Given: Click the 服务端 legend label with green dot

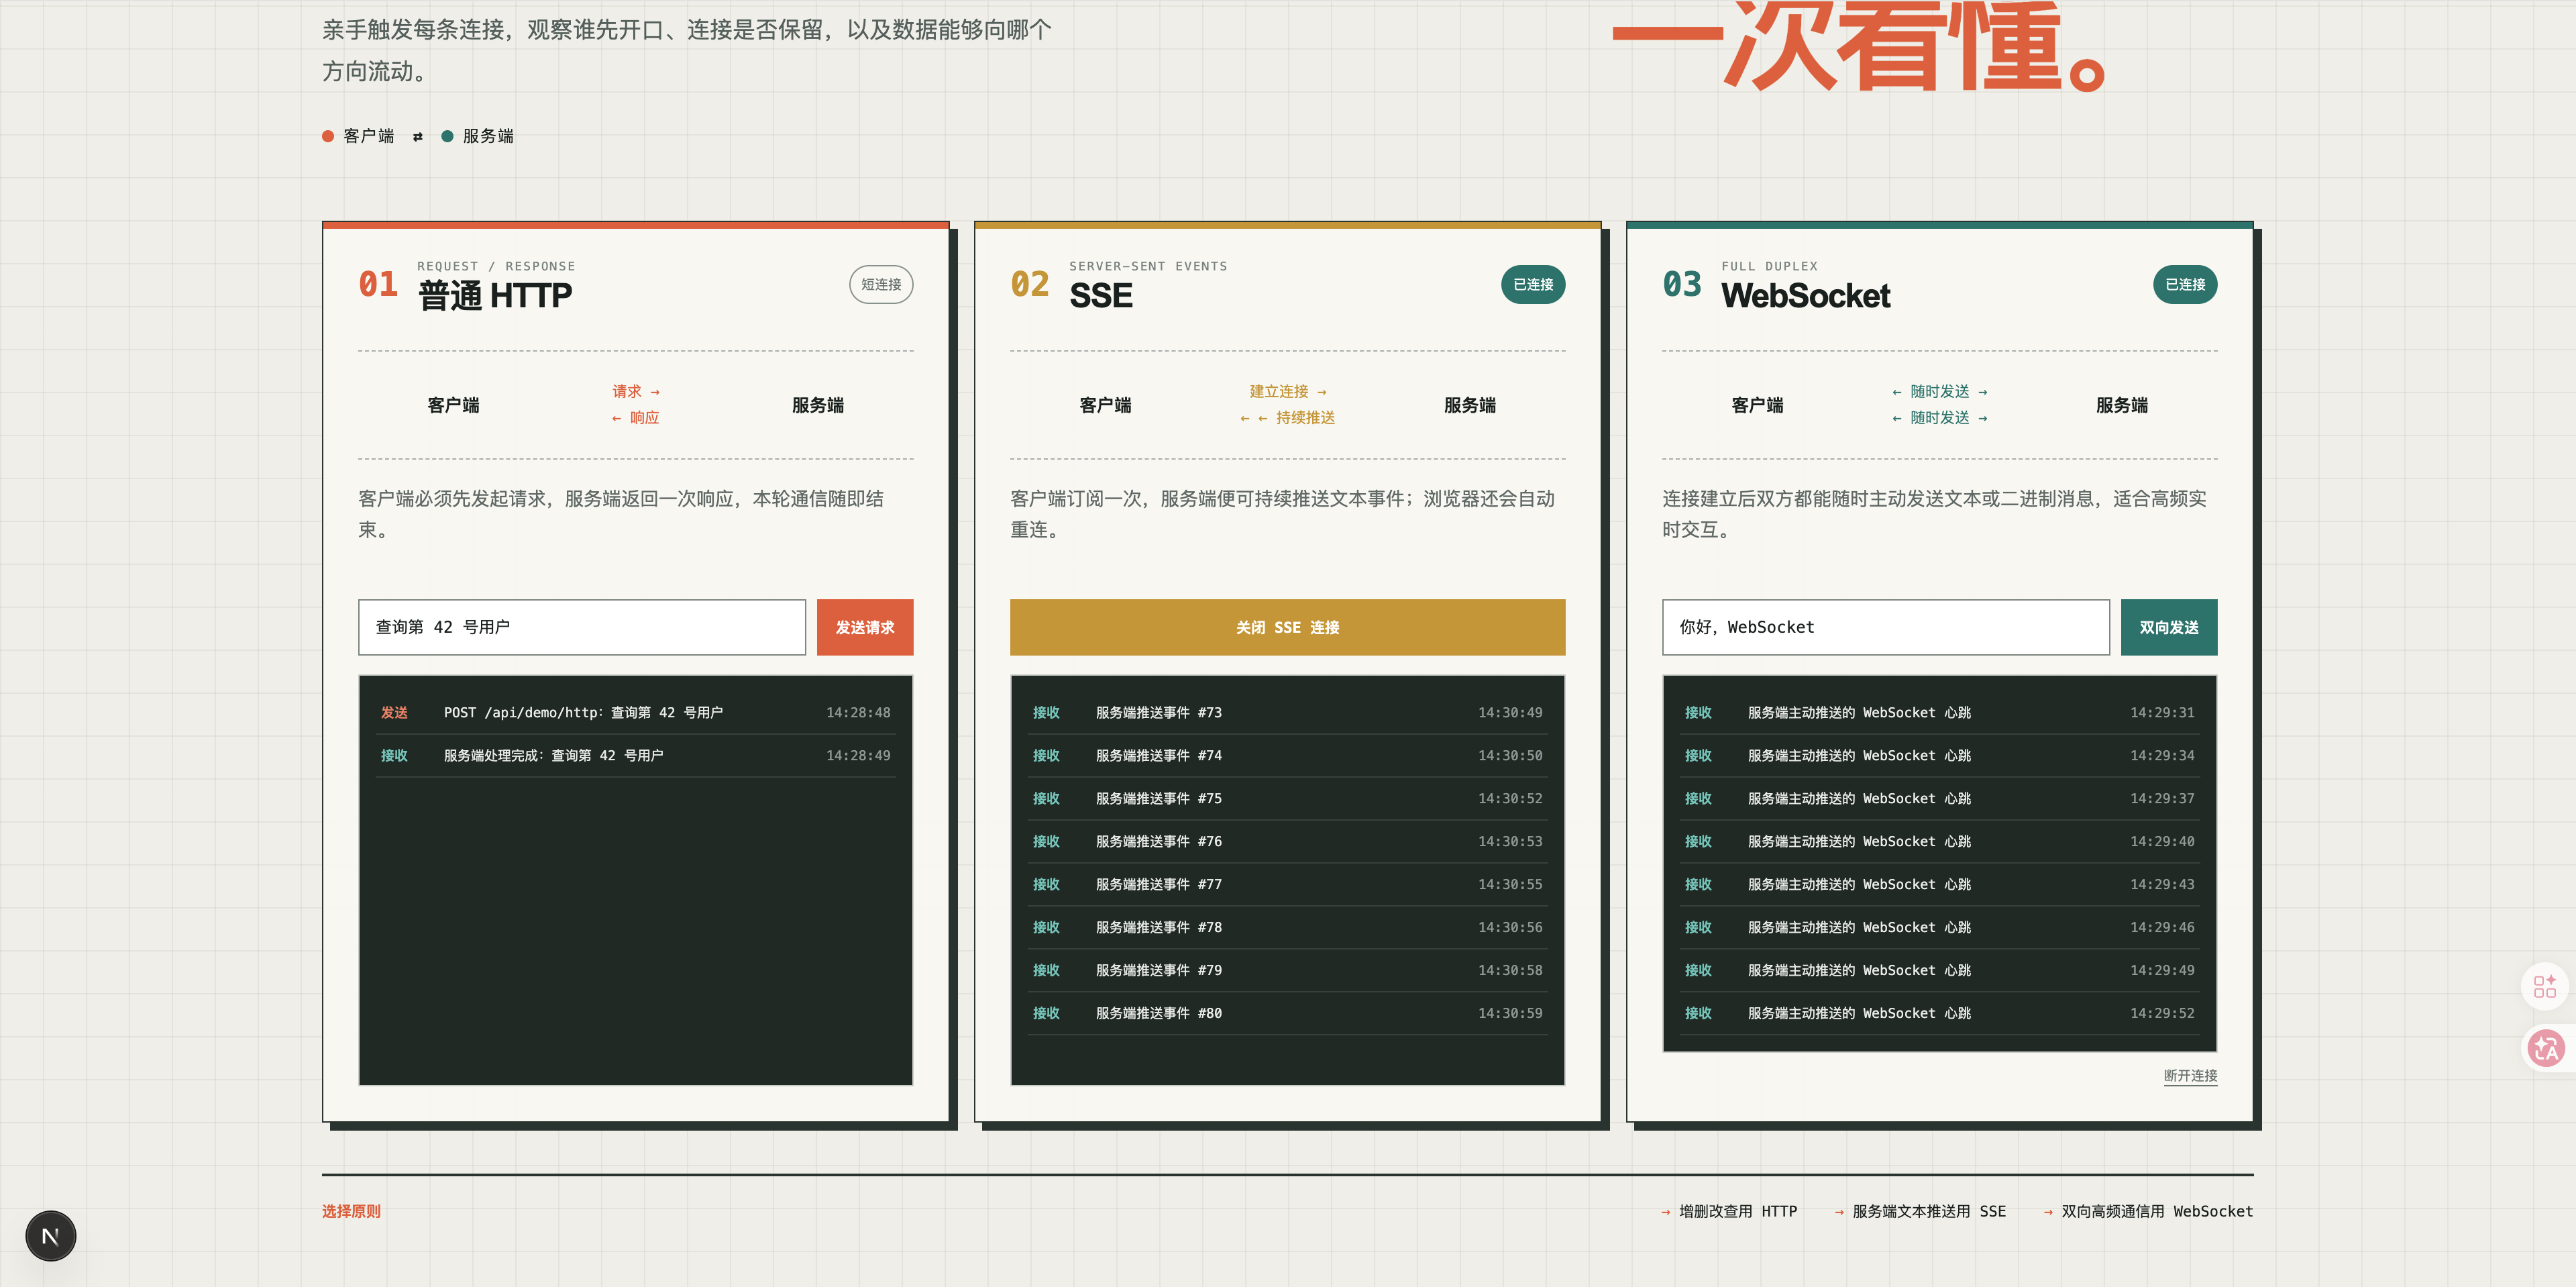Looking at the screenshot, I should pyautogui.click(x=487, y=136).
